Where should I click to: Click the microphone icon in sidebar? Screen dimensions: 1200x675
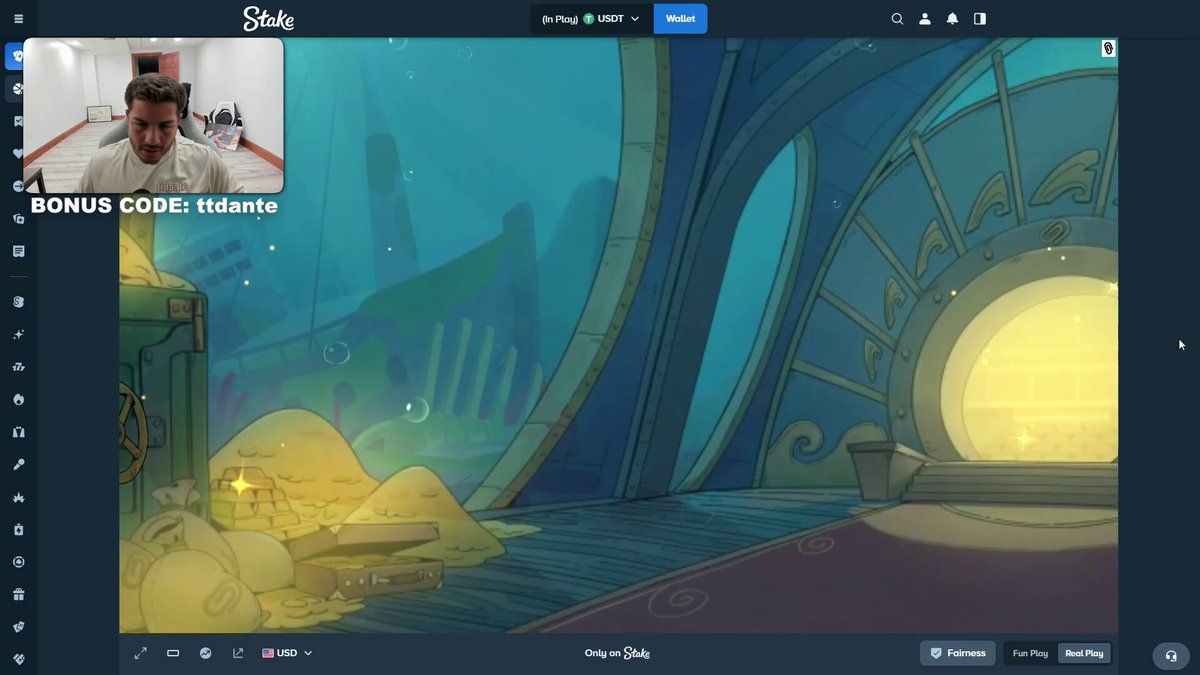[18, 465]
